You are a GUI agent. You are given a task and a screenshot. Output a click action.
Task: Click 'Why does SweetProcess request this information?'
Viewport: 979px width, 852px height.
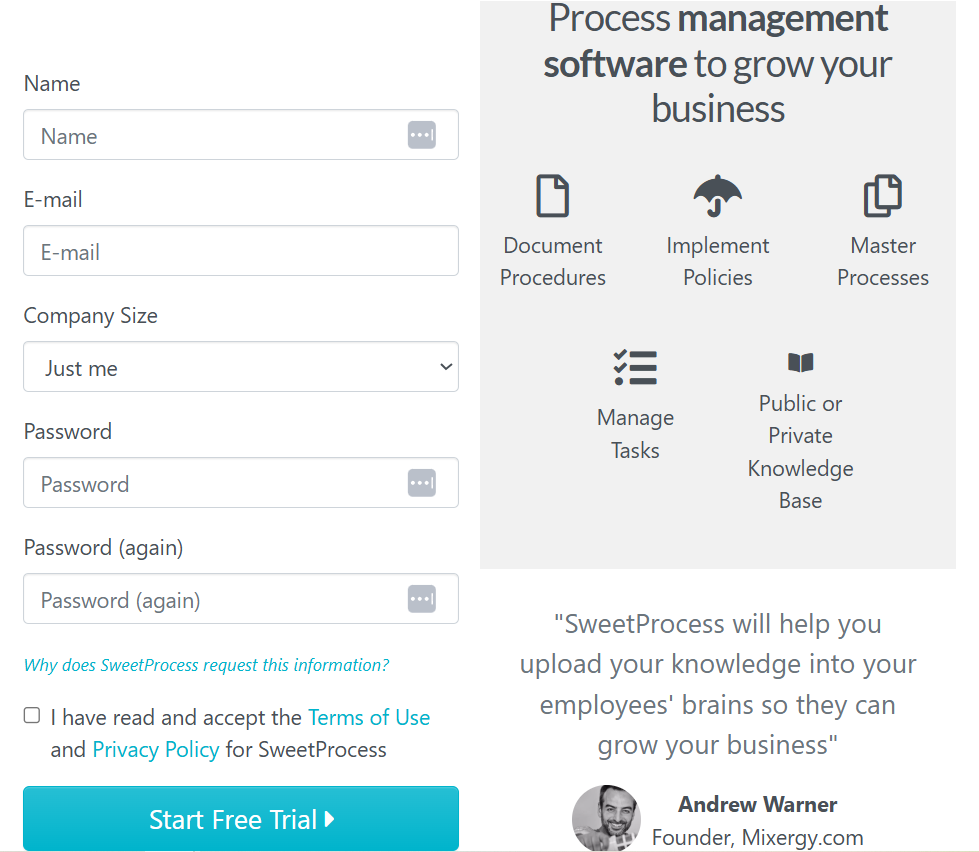tap(206, 665)
